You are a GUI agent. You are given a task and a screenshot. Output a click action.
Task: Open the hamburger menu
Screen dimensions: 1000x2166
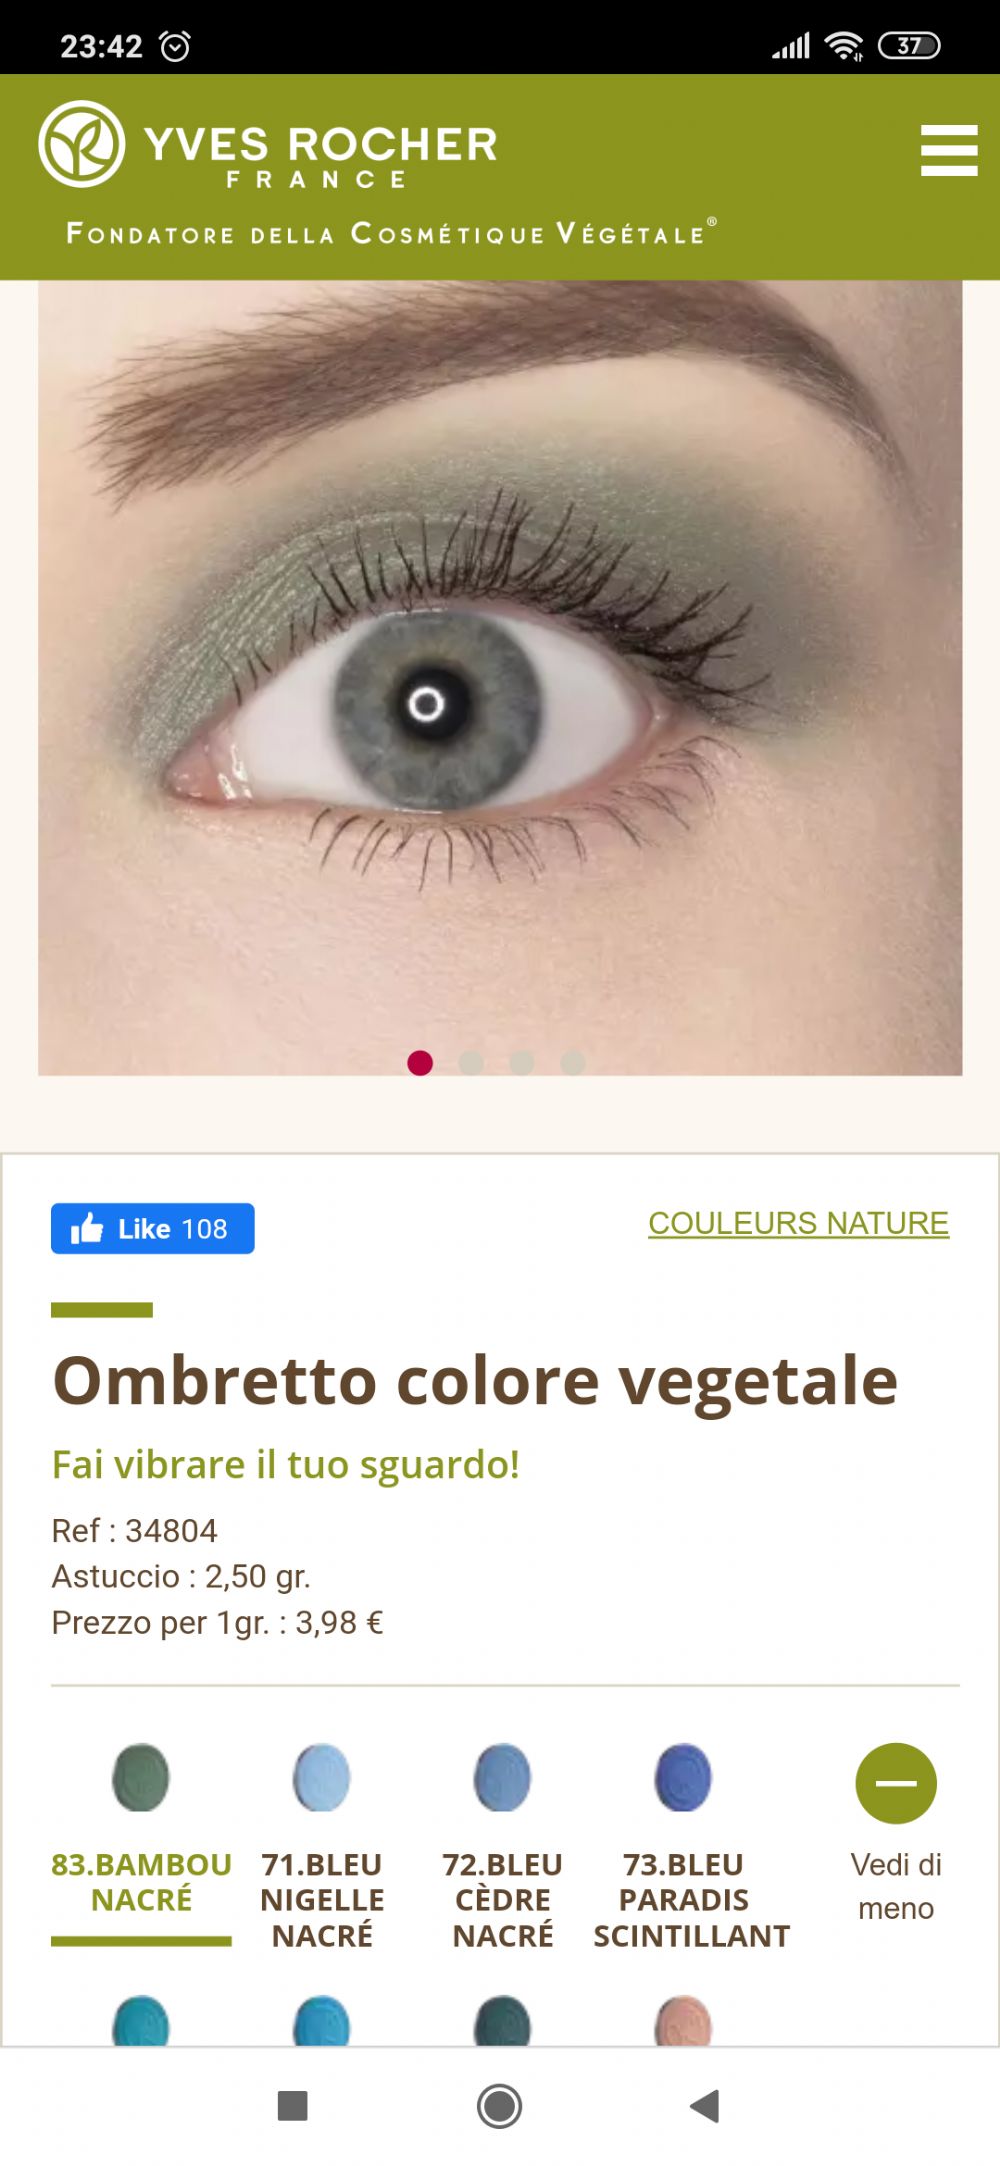(949, 150)
